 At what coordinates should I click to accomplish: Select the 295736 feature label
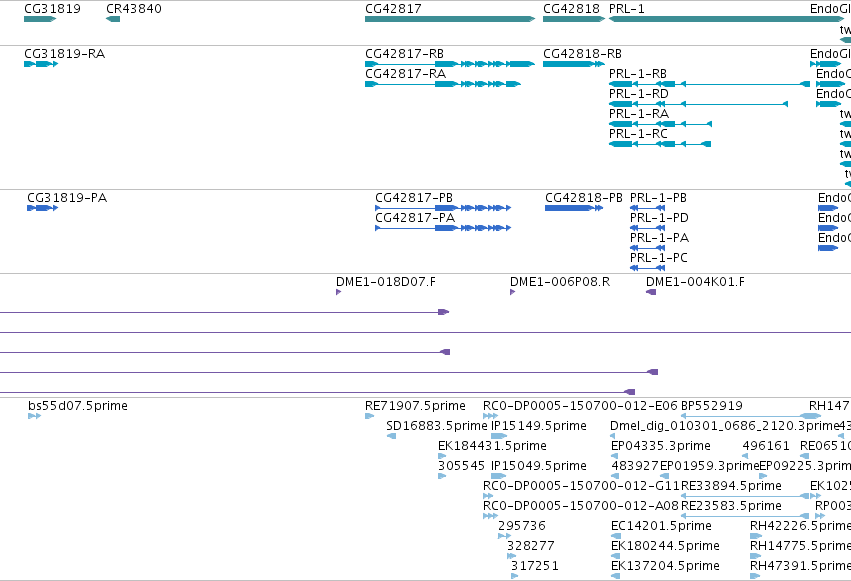(522, 527)
